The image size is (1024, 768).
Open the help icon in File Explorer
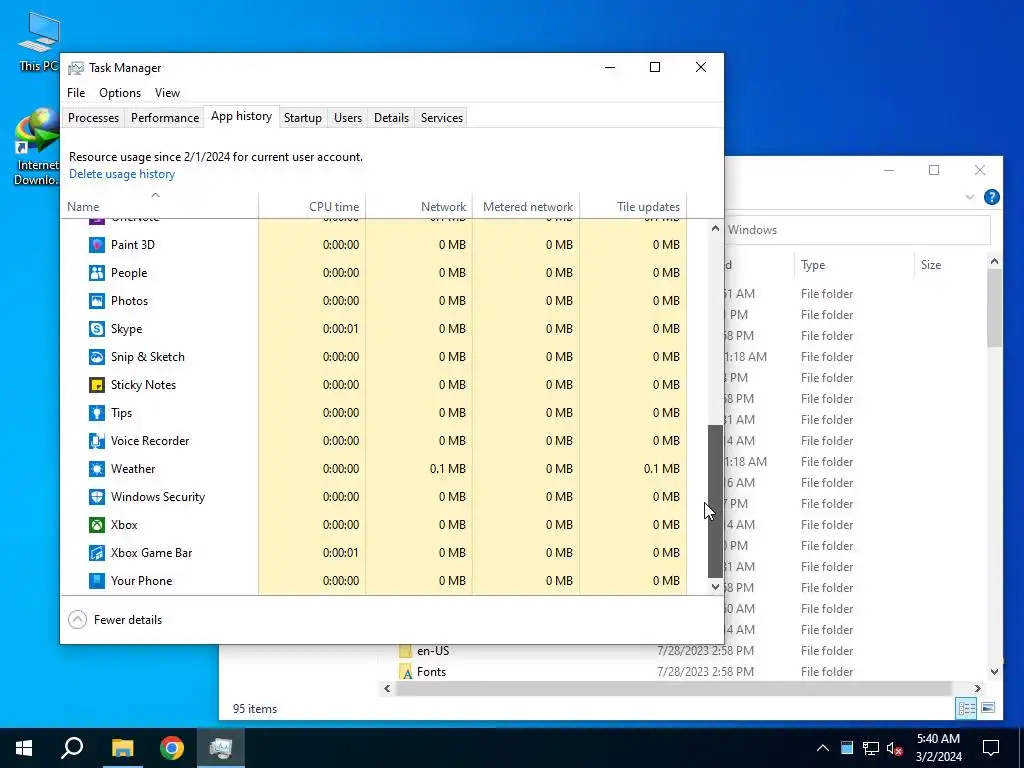point(991,197)
